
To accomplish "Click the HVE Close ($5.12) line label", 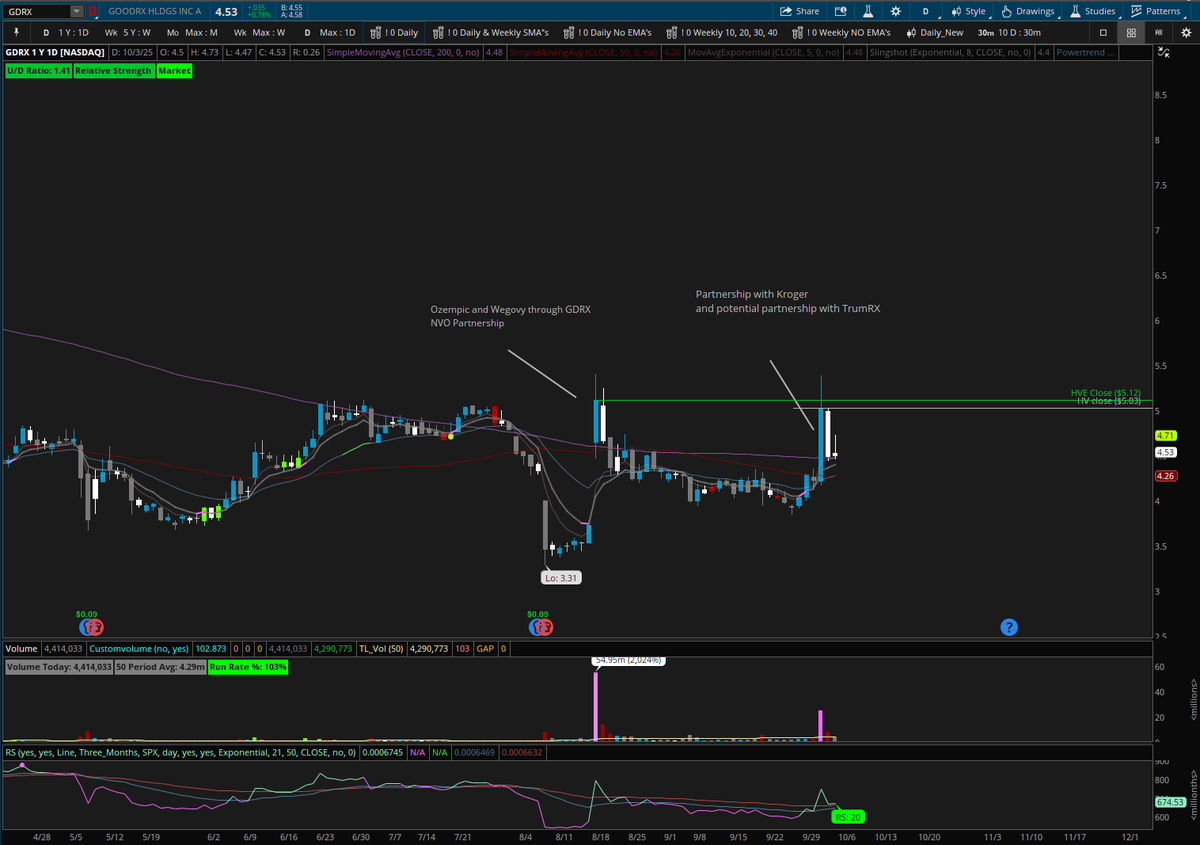I will pos(1105,392).
